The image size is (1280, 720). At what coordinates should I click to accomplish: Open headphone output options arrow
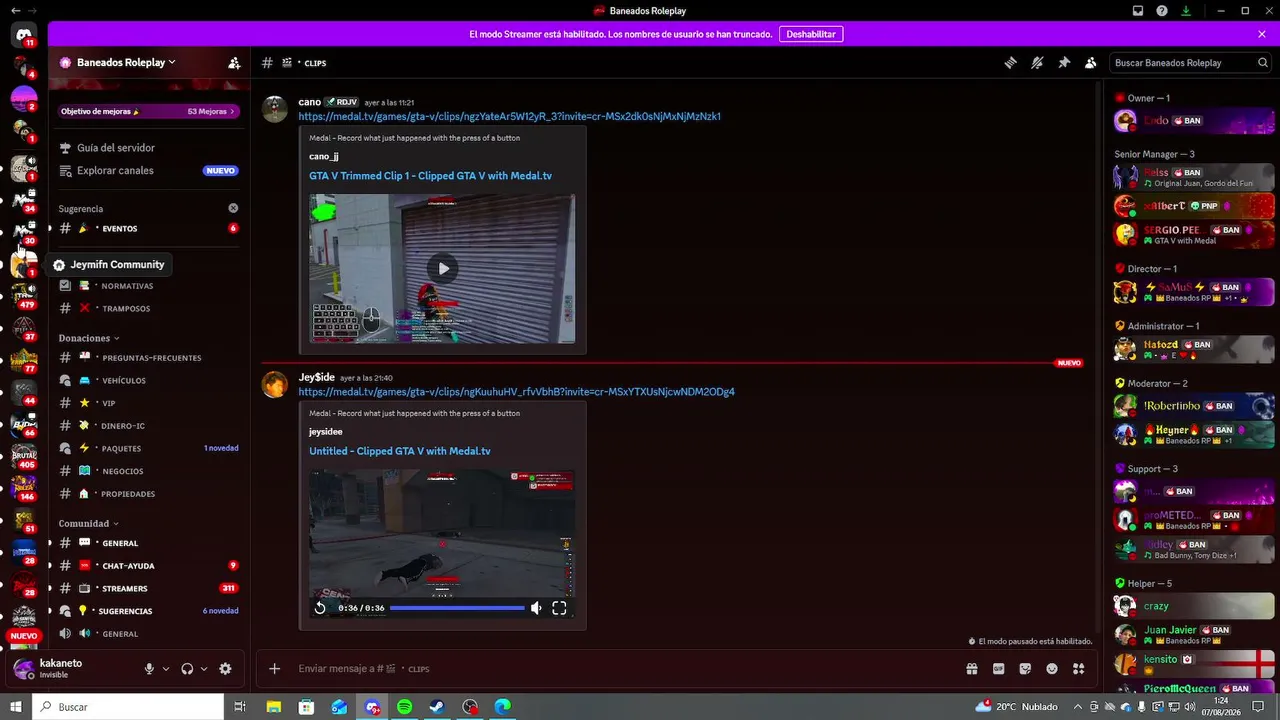pyautogui.click(x=204, y=669)
